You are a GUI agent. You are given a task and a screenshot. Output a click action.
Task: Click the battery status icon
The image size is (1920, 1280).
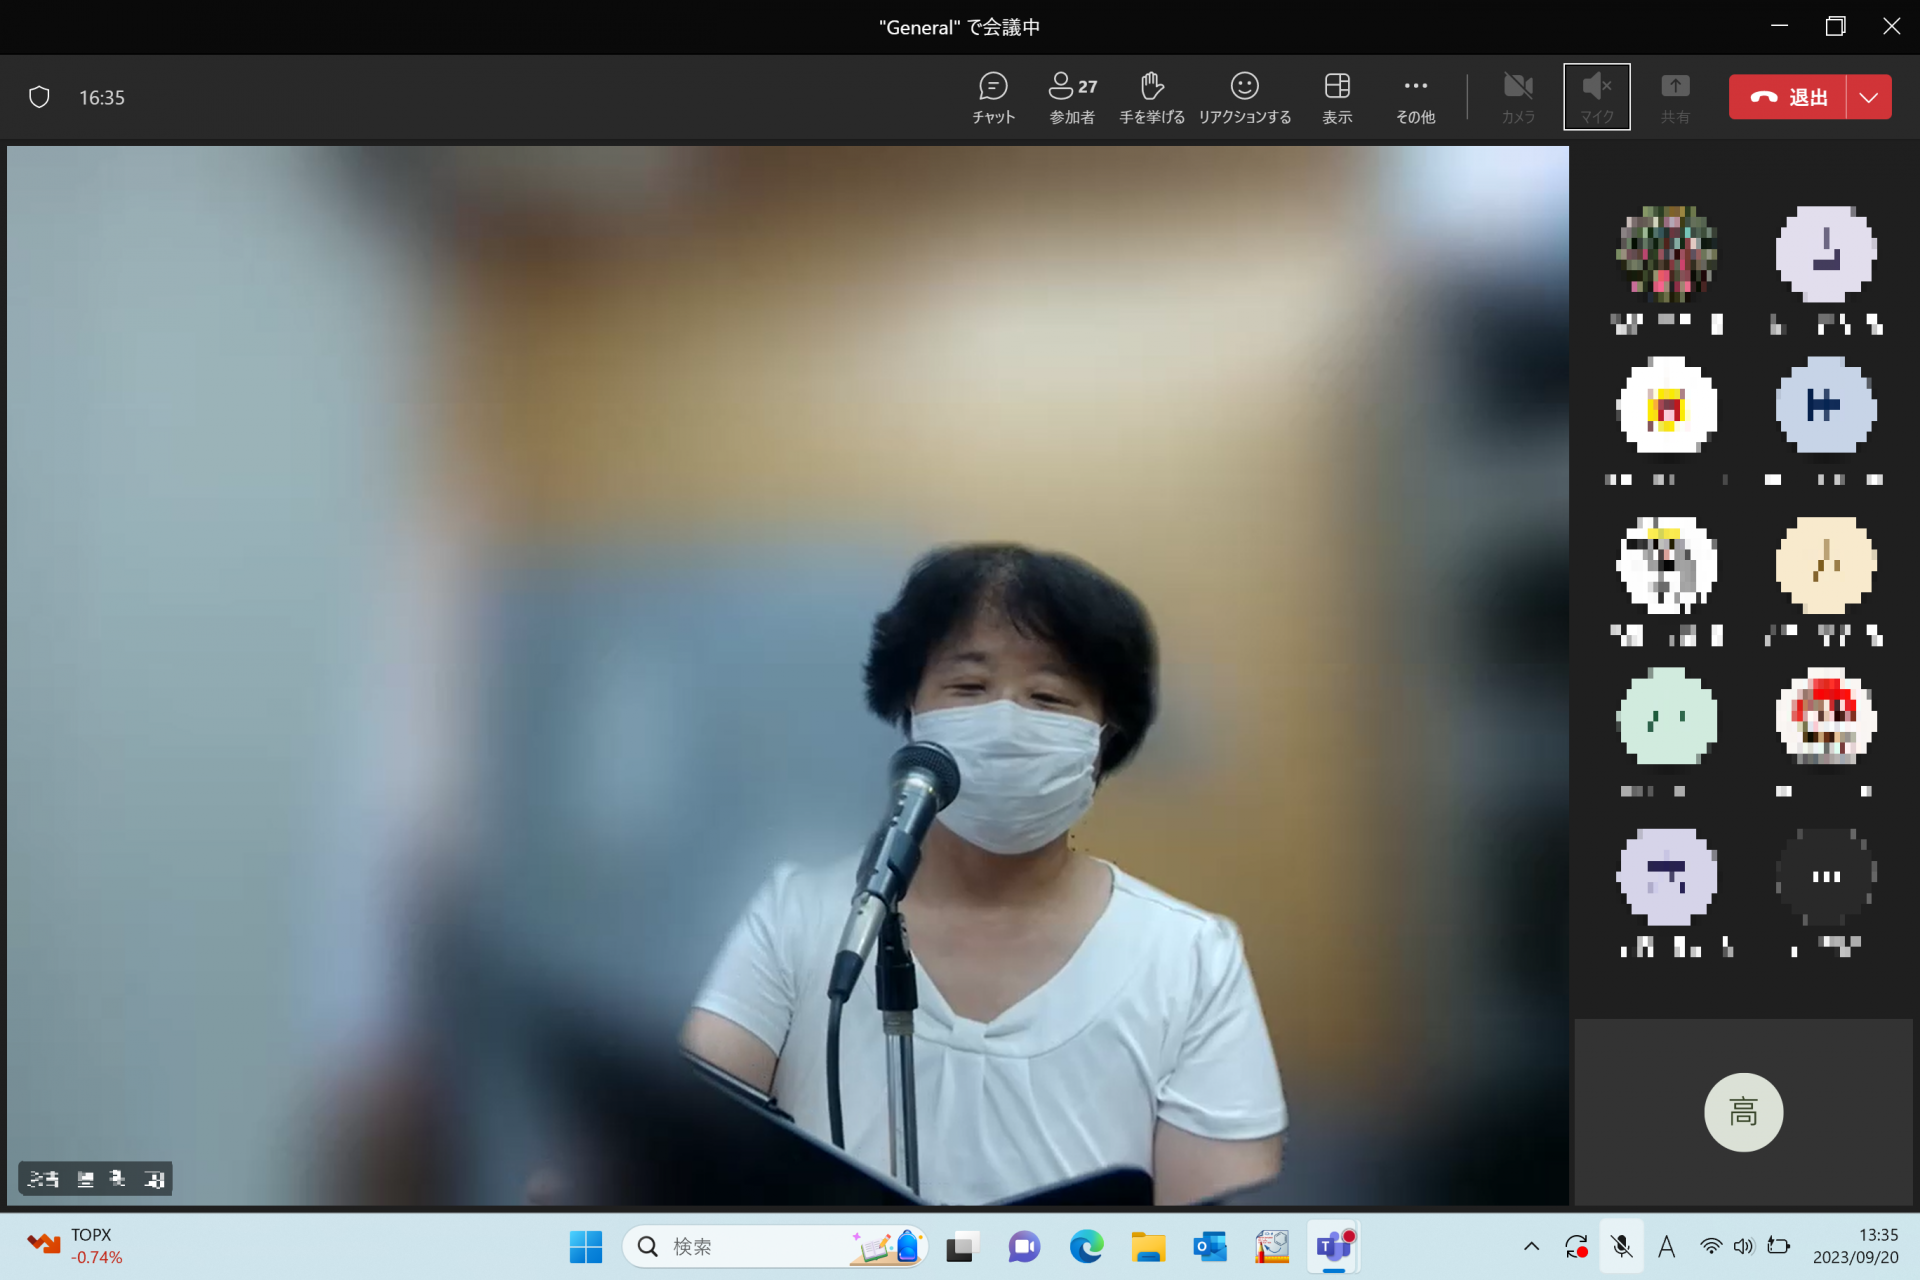1778,1246
